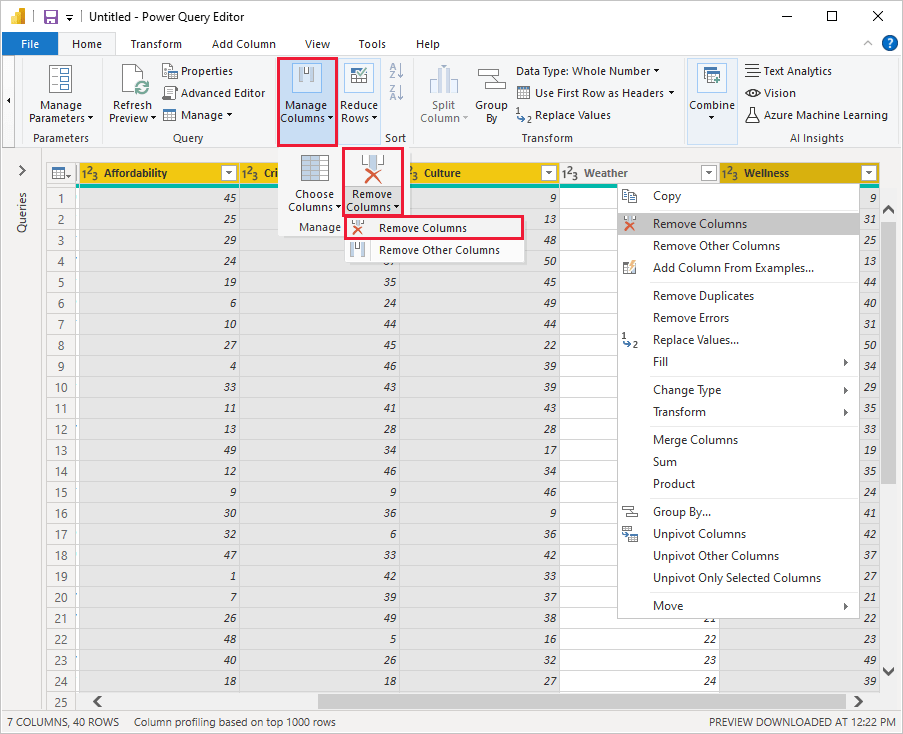Open Manage Parameters
Screen dimensions: 903x734
(60, 95)
